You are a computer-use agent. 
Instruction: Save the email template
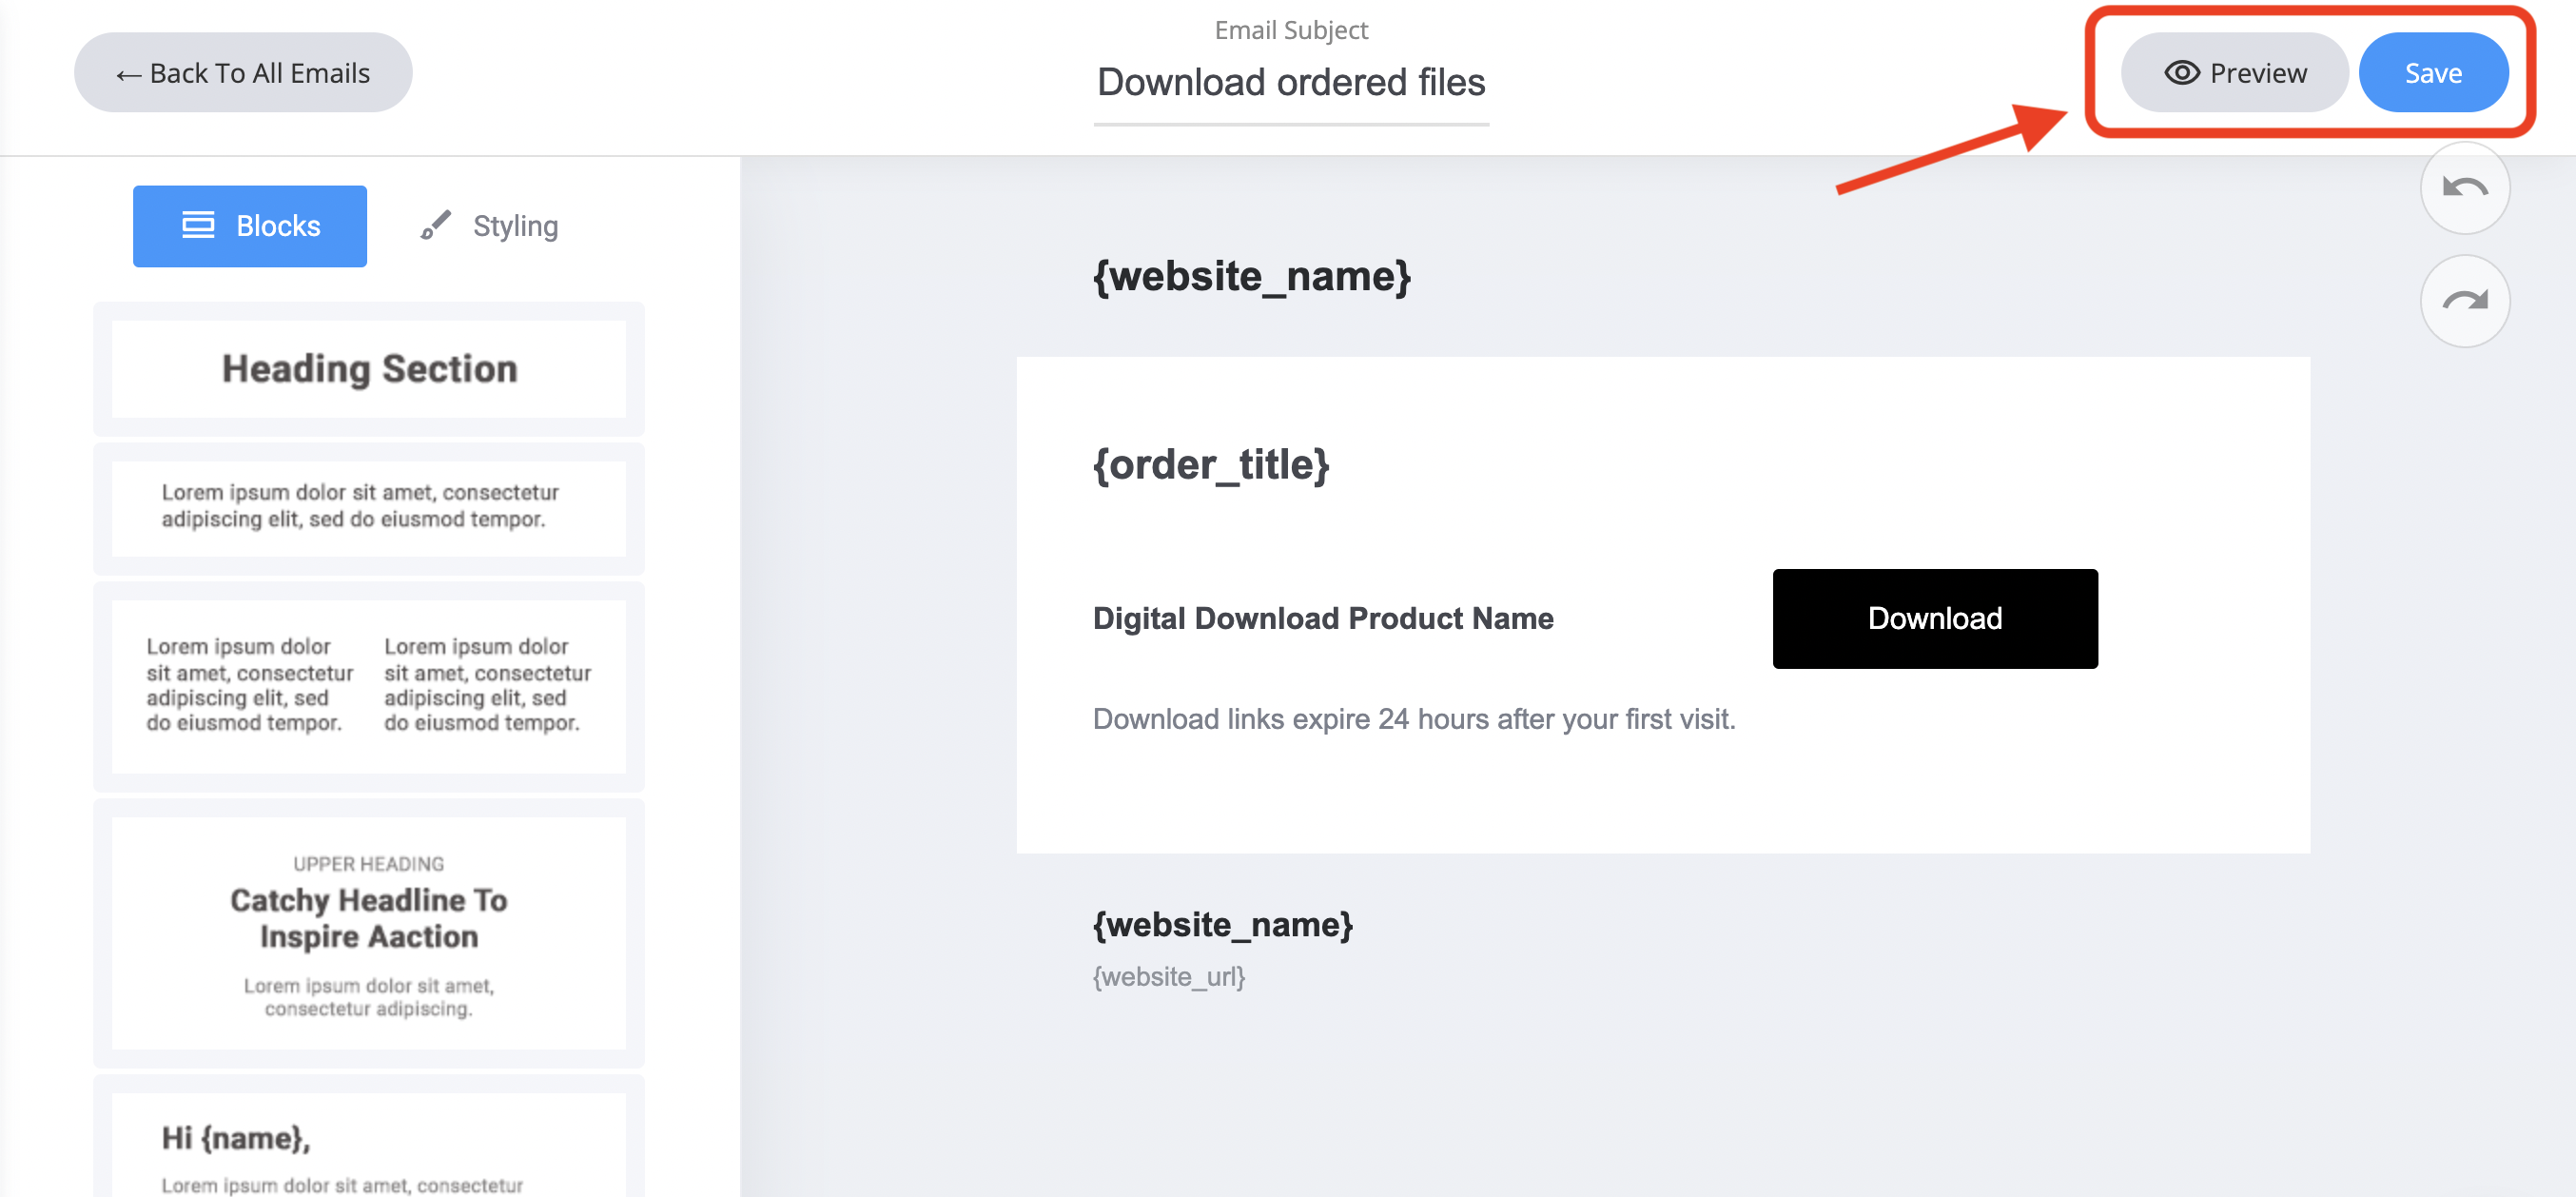tap(2432, 73)
